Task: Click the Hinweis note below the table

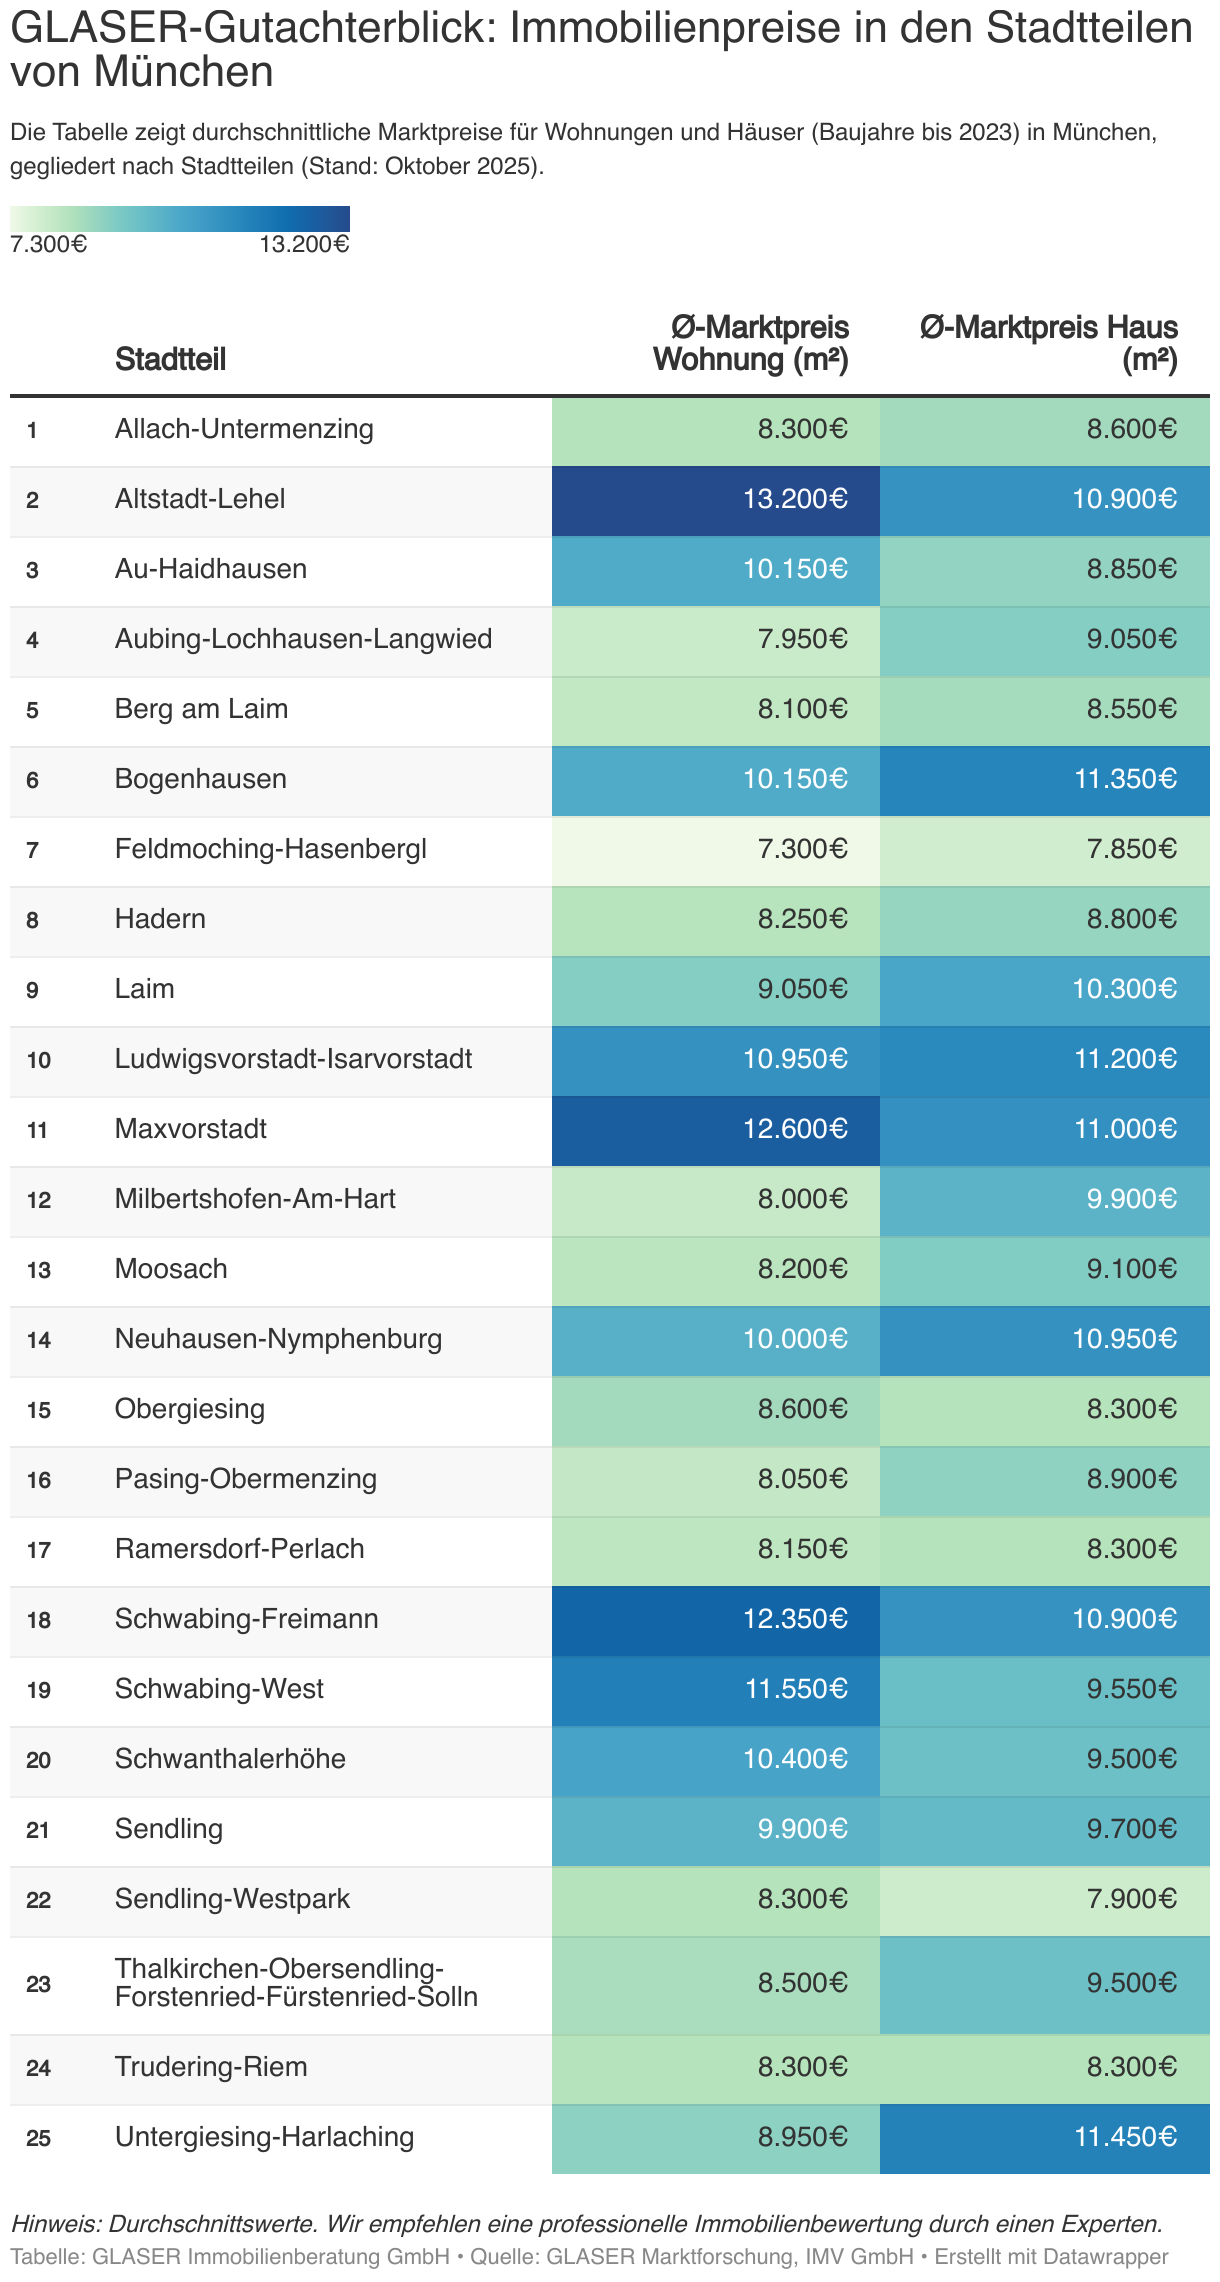Action: [x=586, y=2224]
